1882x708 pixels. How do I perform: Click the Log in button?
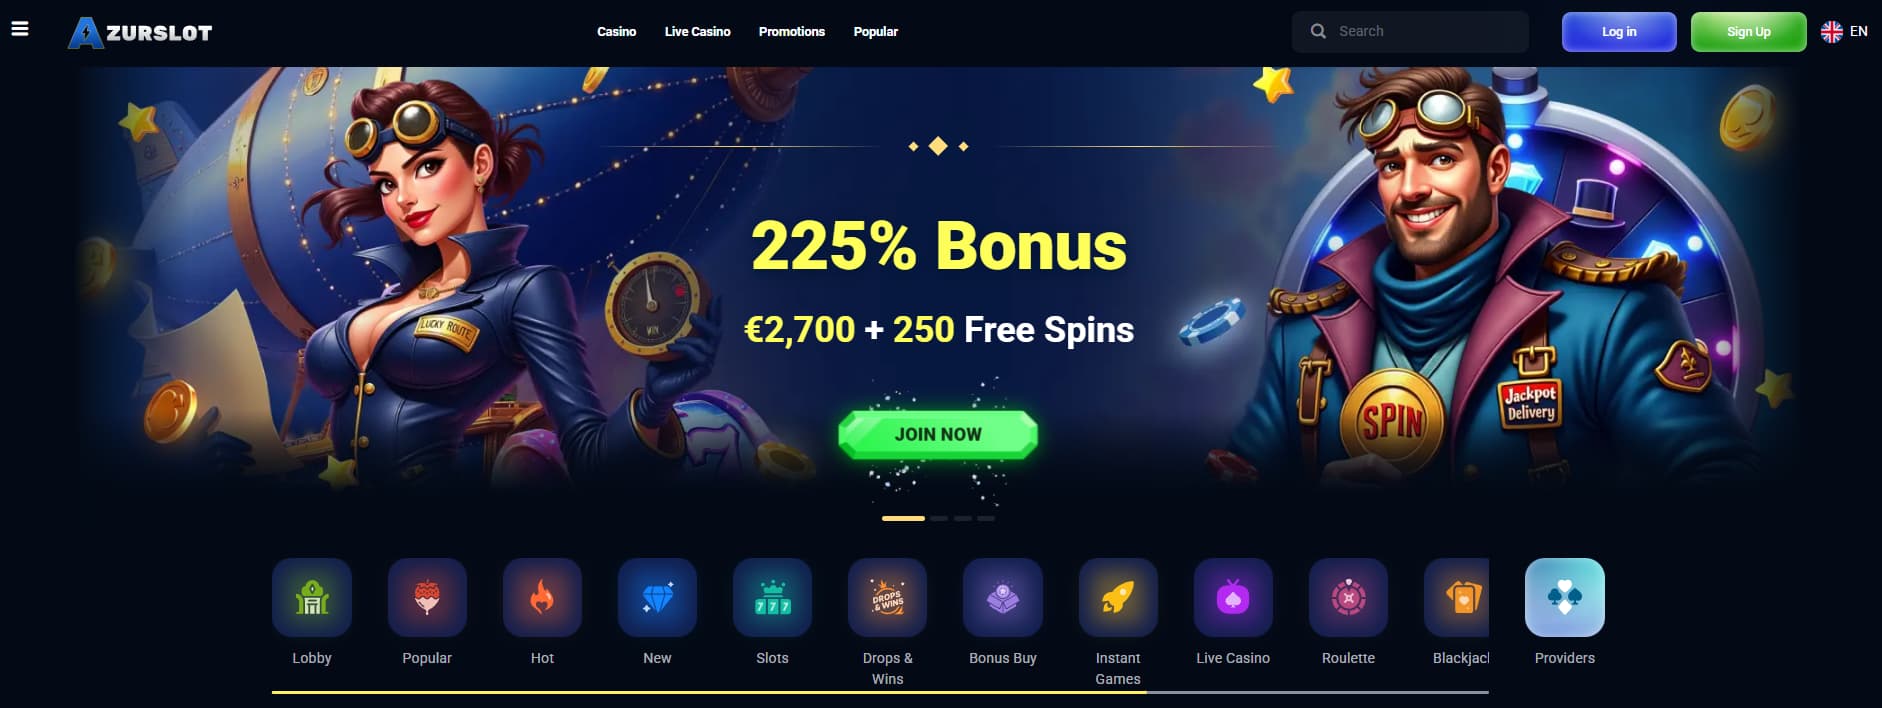coord(1619,32)
